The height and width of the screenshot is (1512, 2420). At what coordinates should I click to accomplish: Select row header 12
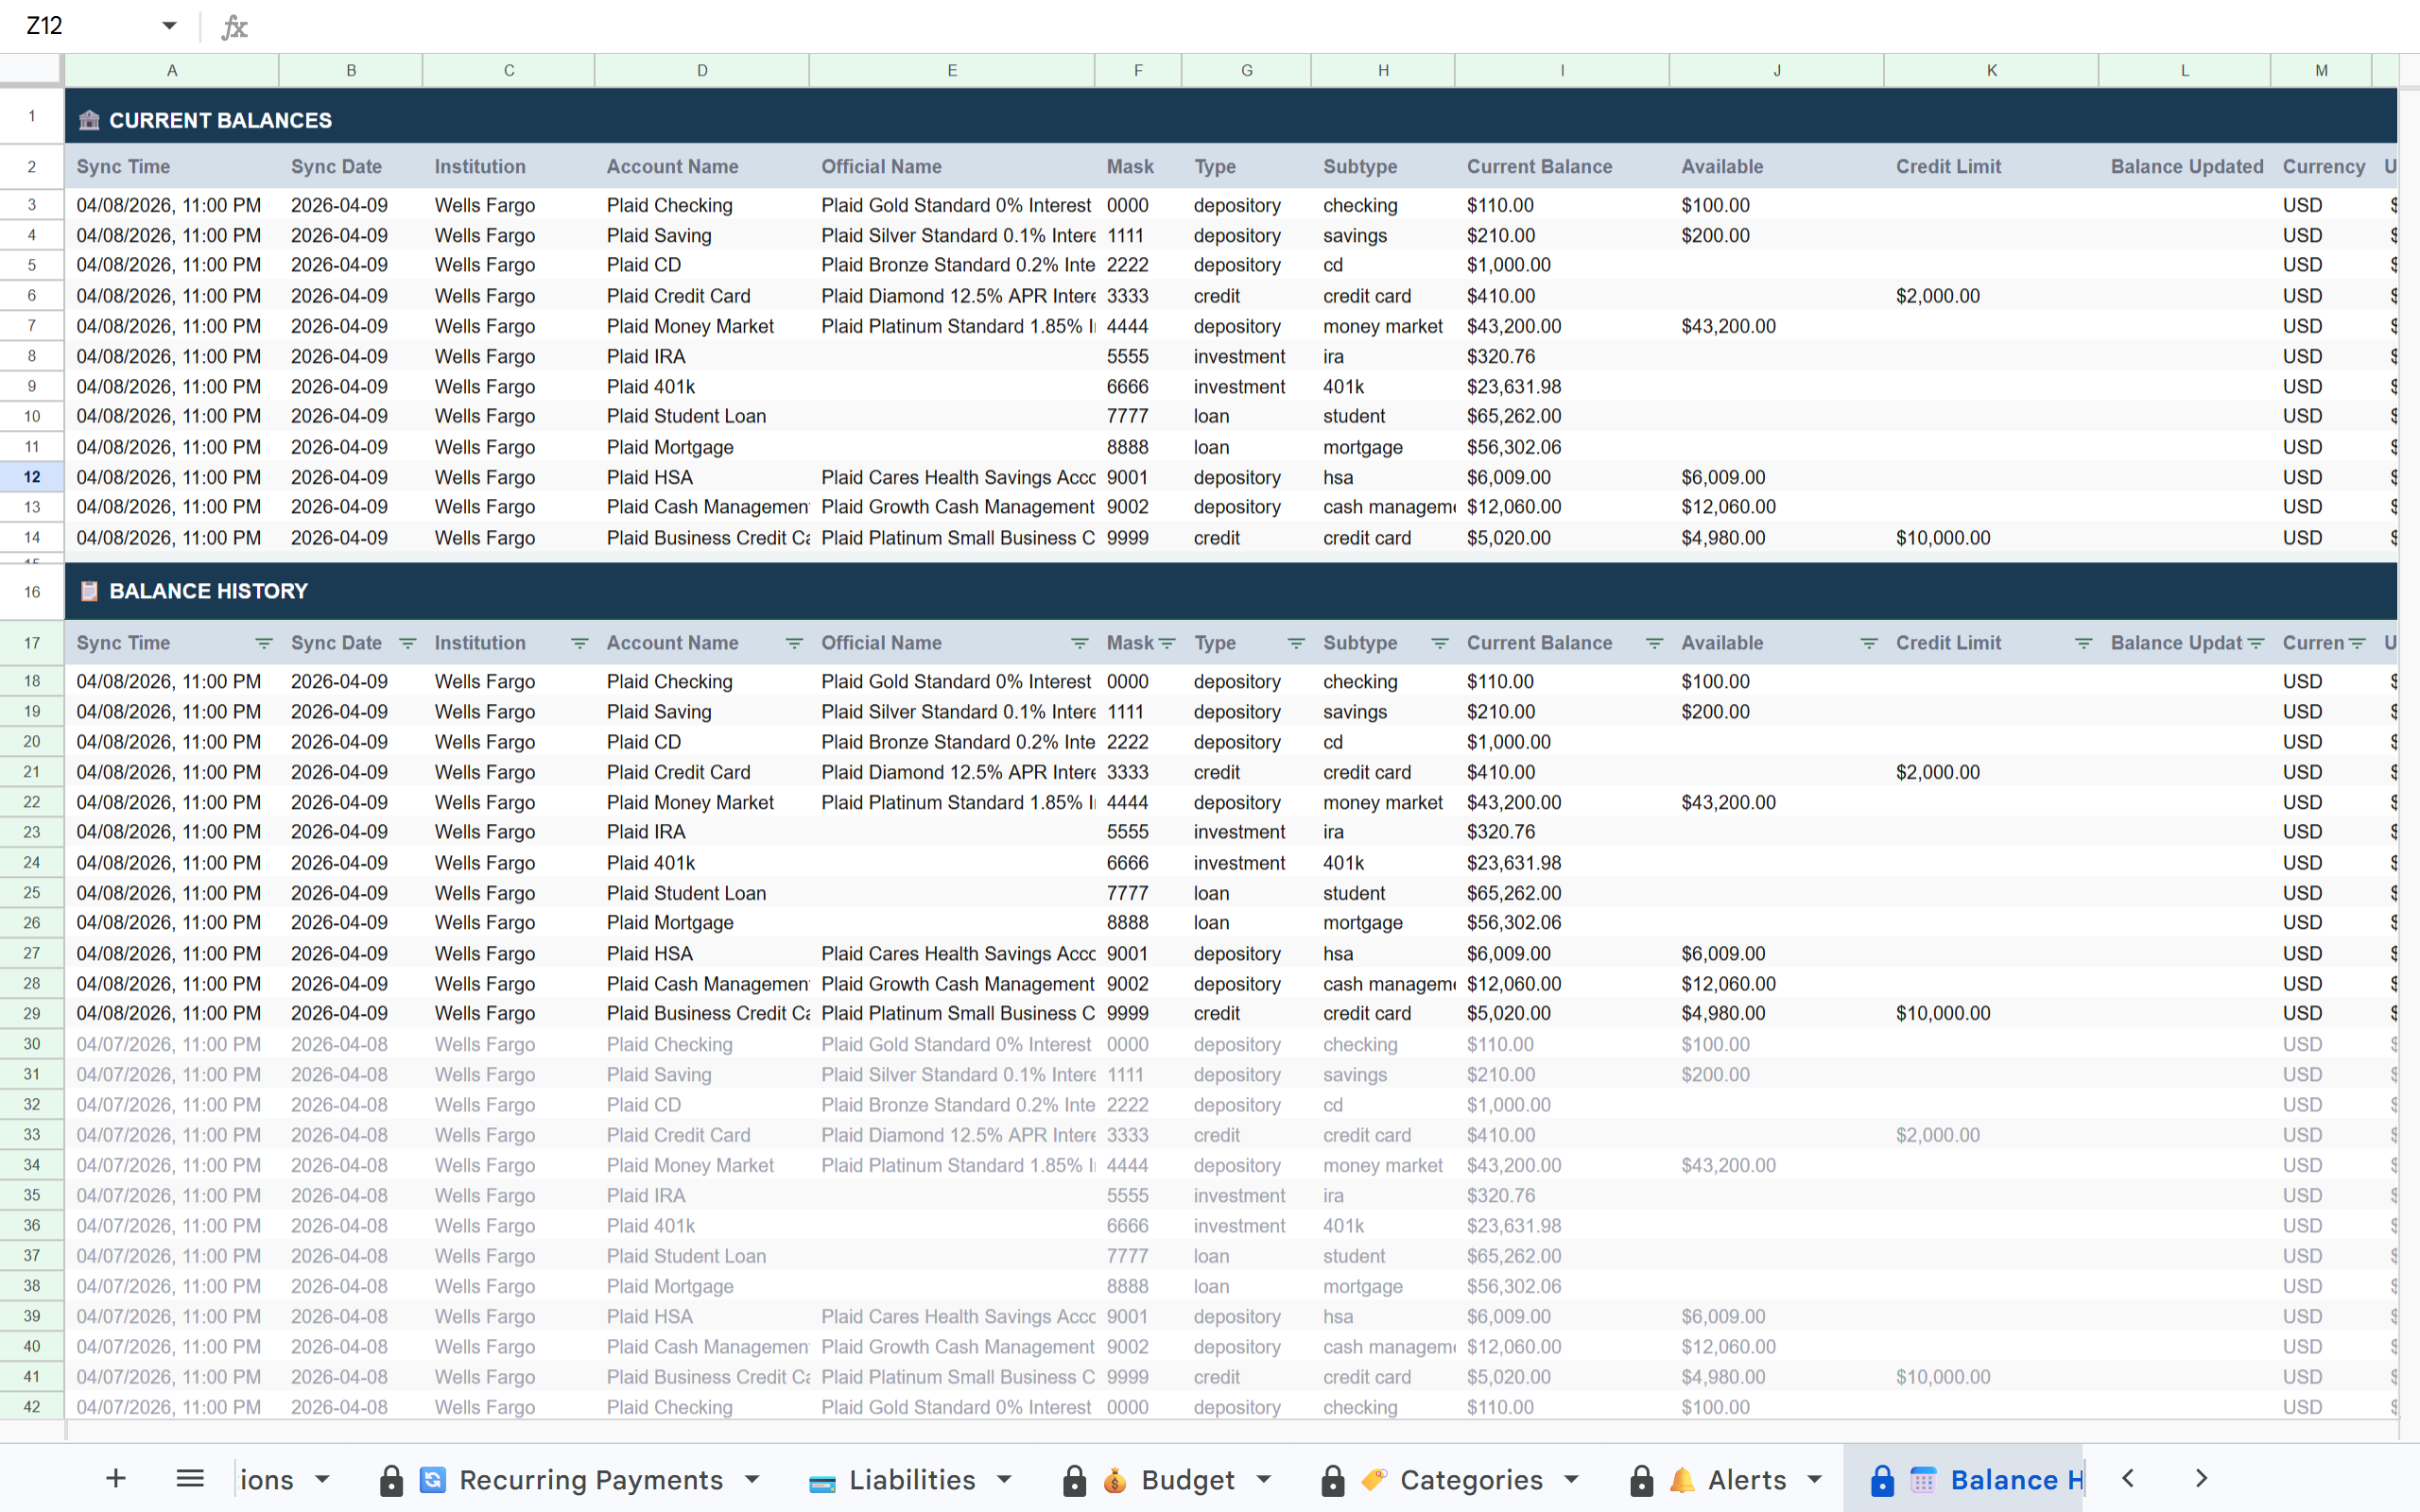pyautogui.click(x=31, y=477)
